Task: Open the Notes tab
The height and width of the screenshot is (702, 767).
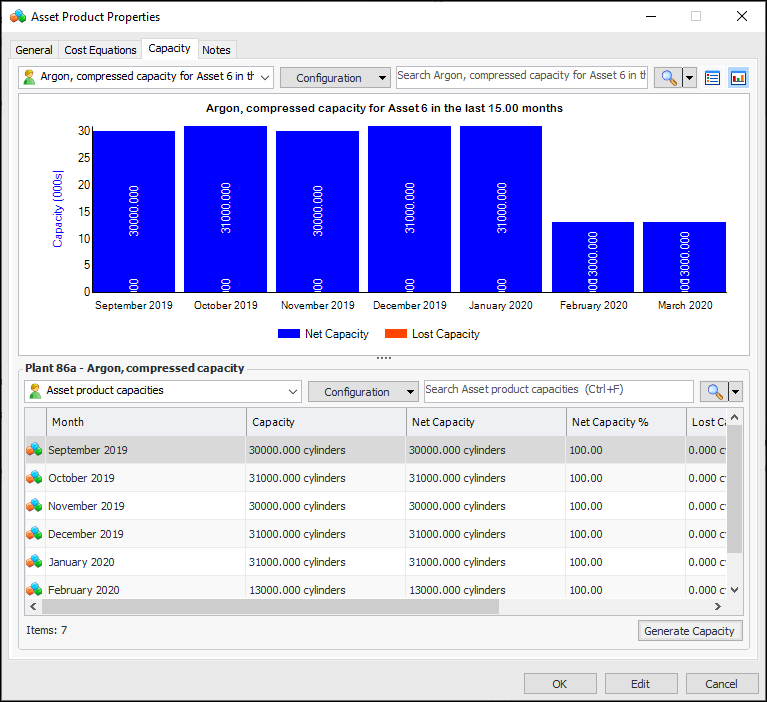Action: pos(216,50)
